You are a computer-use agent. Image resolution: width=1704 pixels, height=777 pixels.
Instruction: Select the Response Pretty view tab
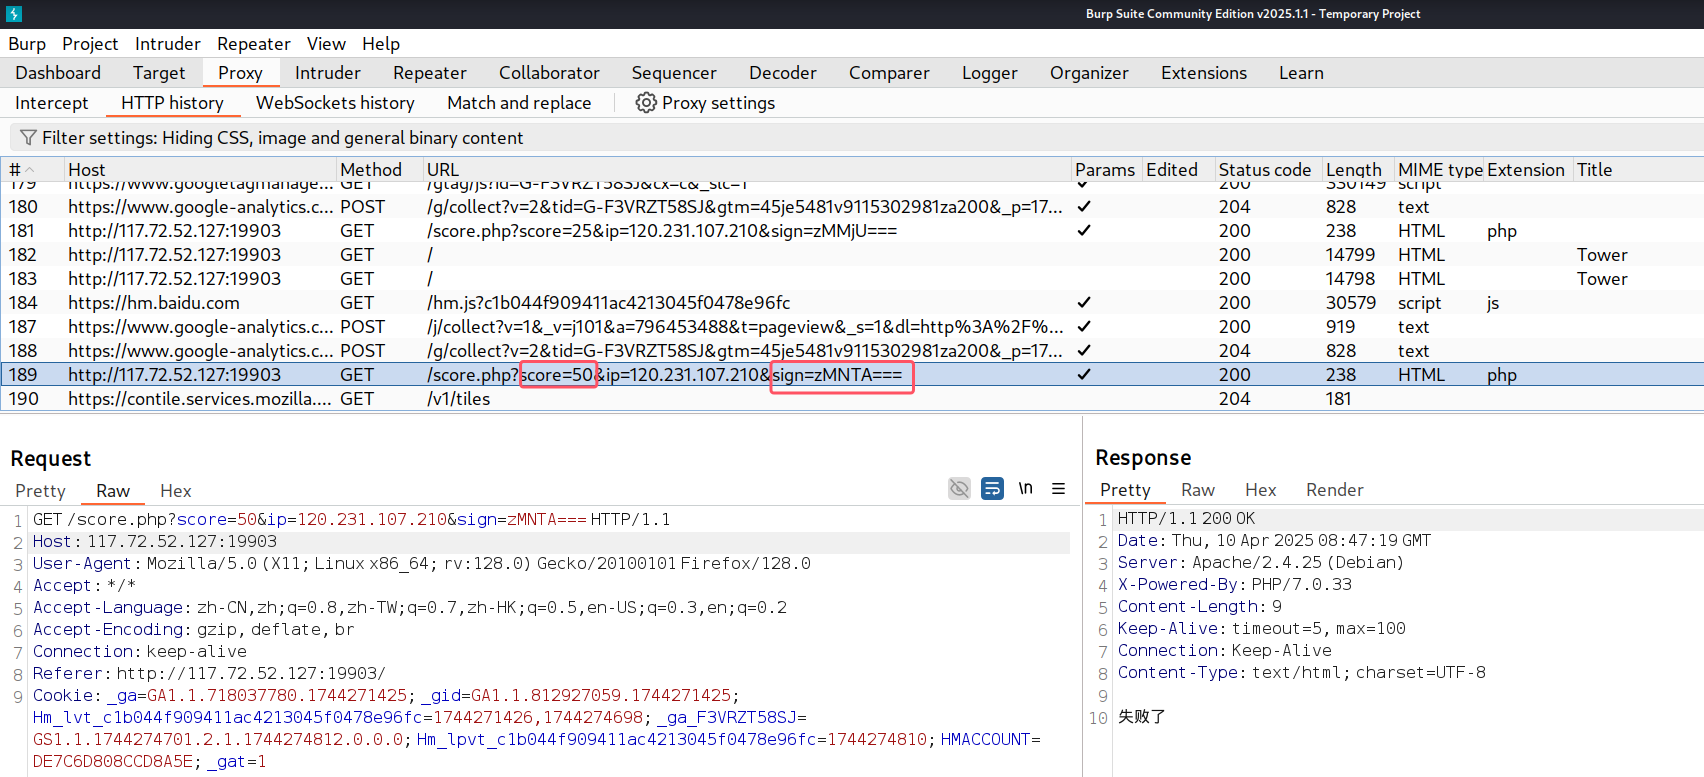coord(1125,490)
